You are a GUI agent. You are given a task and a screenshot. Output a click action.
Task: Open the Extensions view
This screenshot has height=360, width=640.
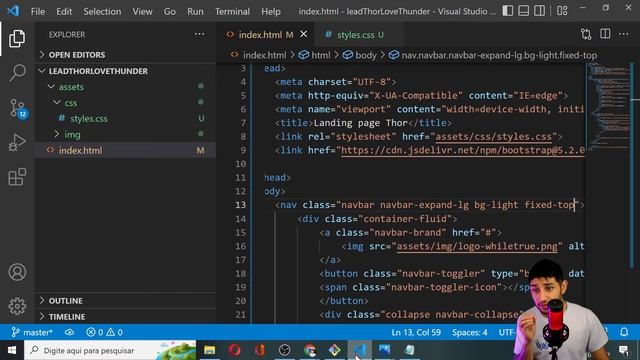pos(17,177)
